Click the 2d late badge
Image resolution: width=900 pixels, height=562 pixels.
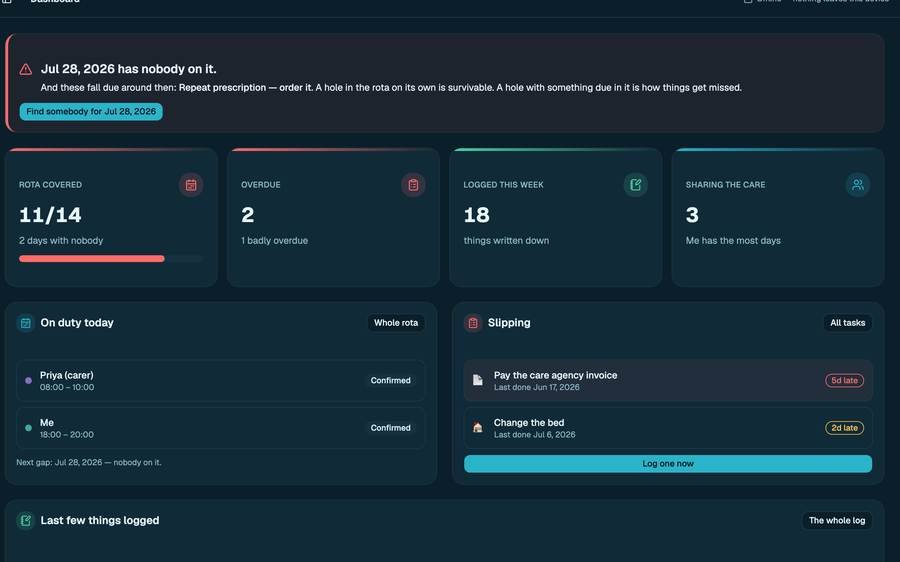[844, 428]
